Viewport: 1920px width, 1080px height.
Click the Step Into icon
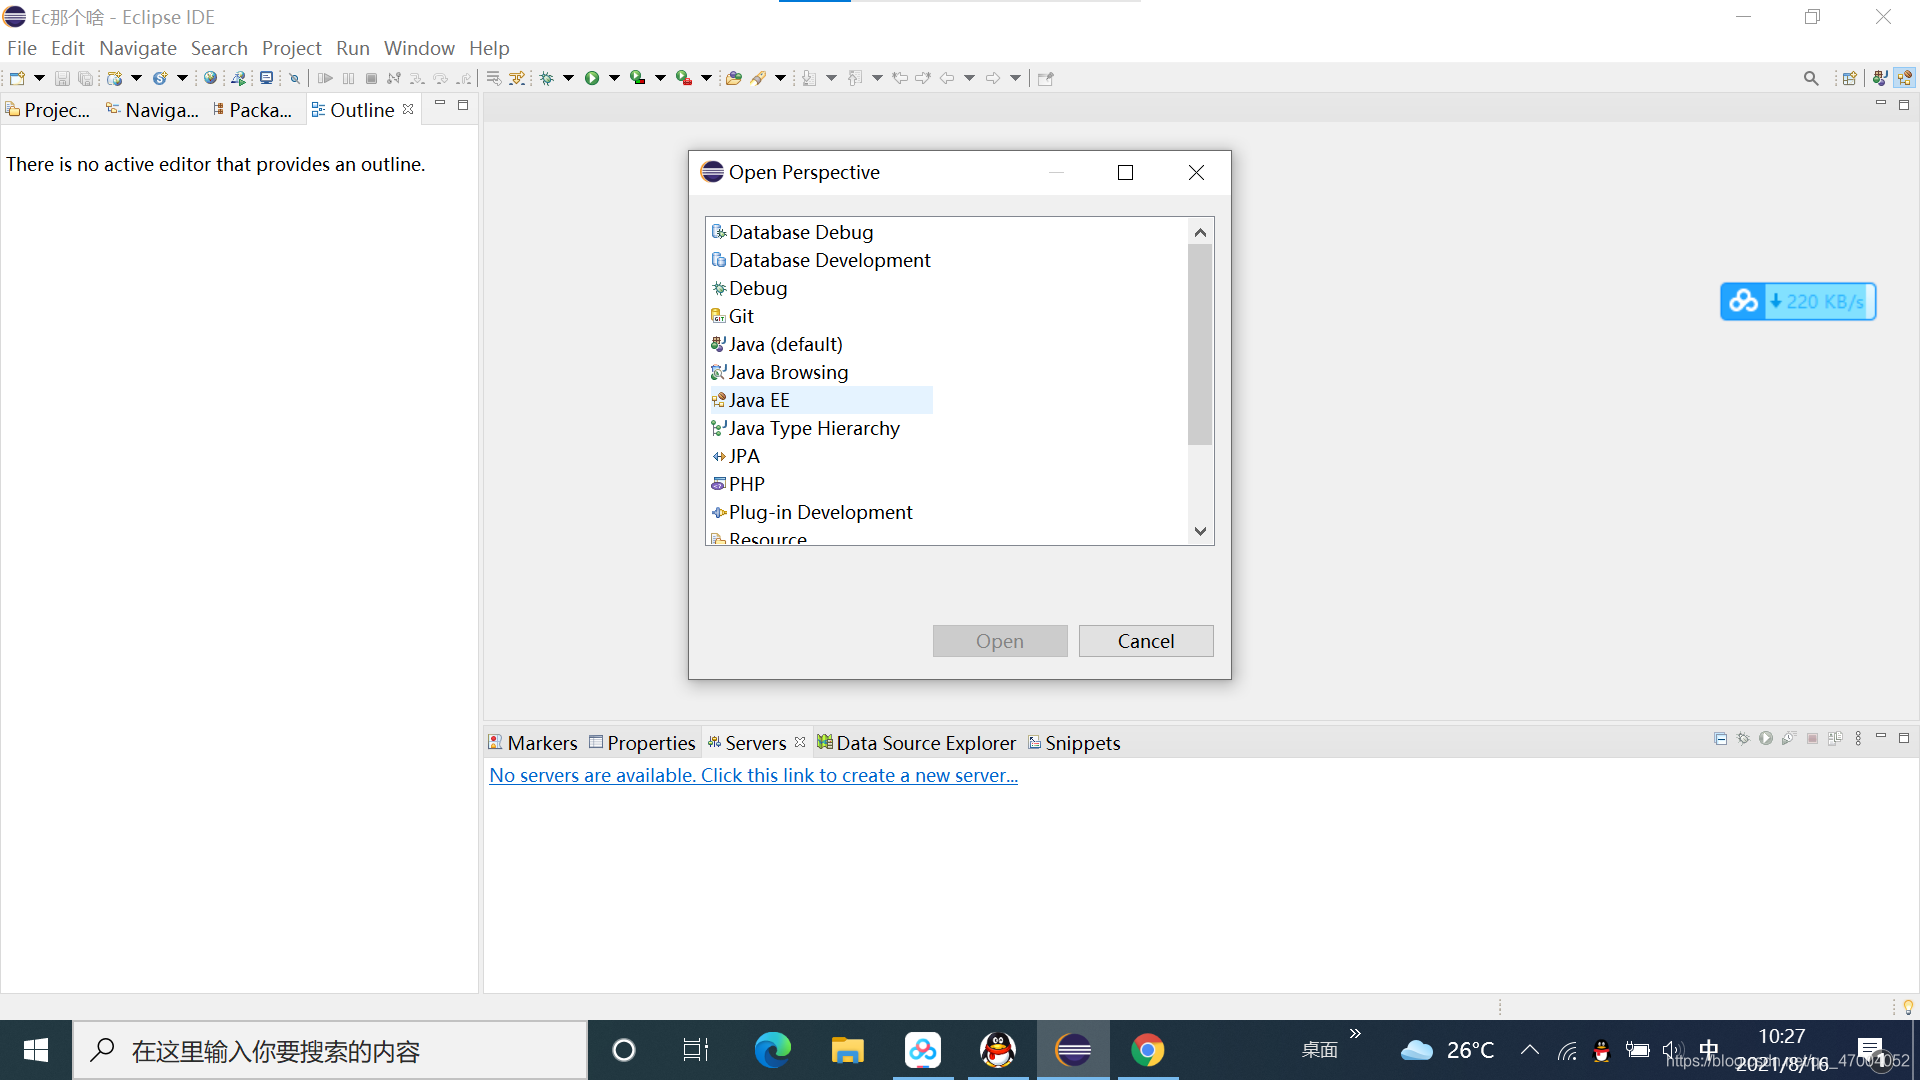417,78
